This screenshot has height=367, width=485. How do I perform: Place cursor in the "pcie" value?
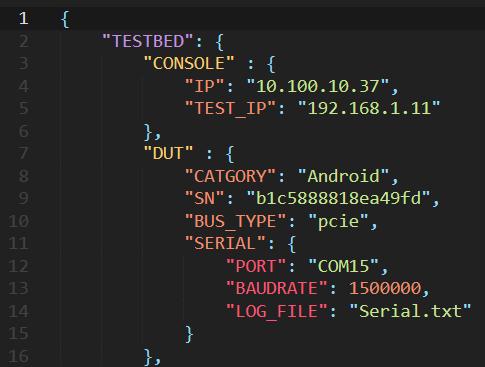(x=338, y=221)
